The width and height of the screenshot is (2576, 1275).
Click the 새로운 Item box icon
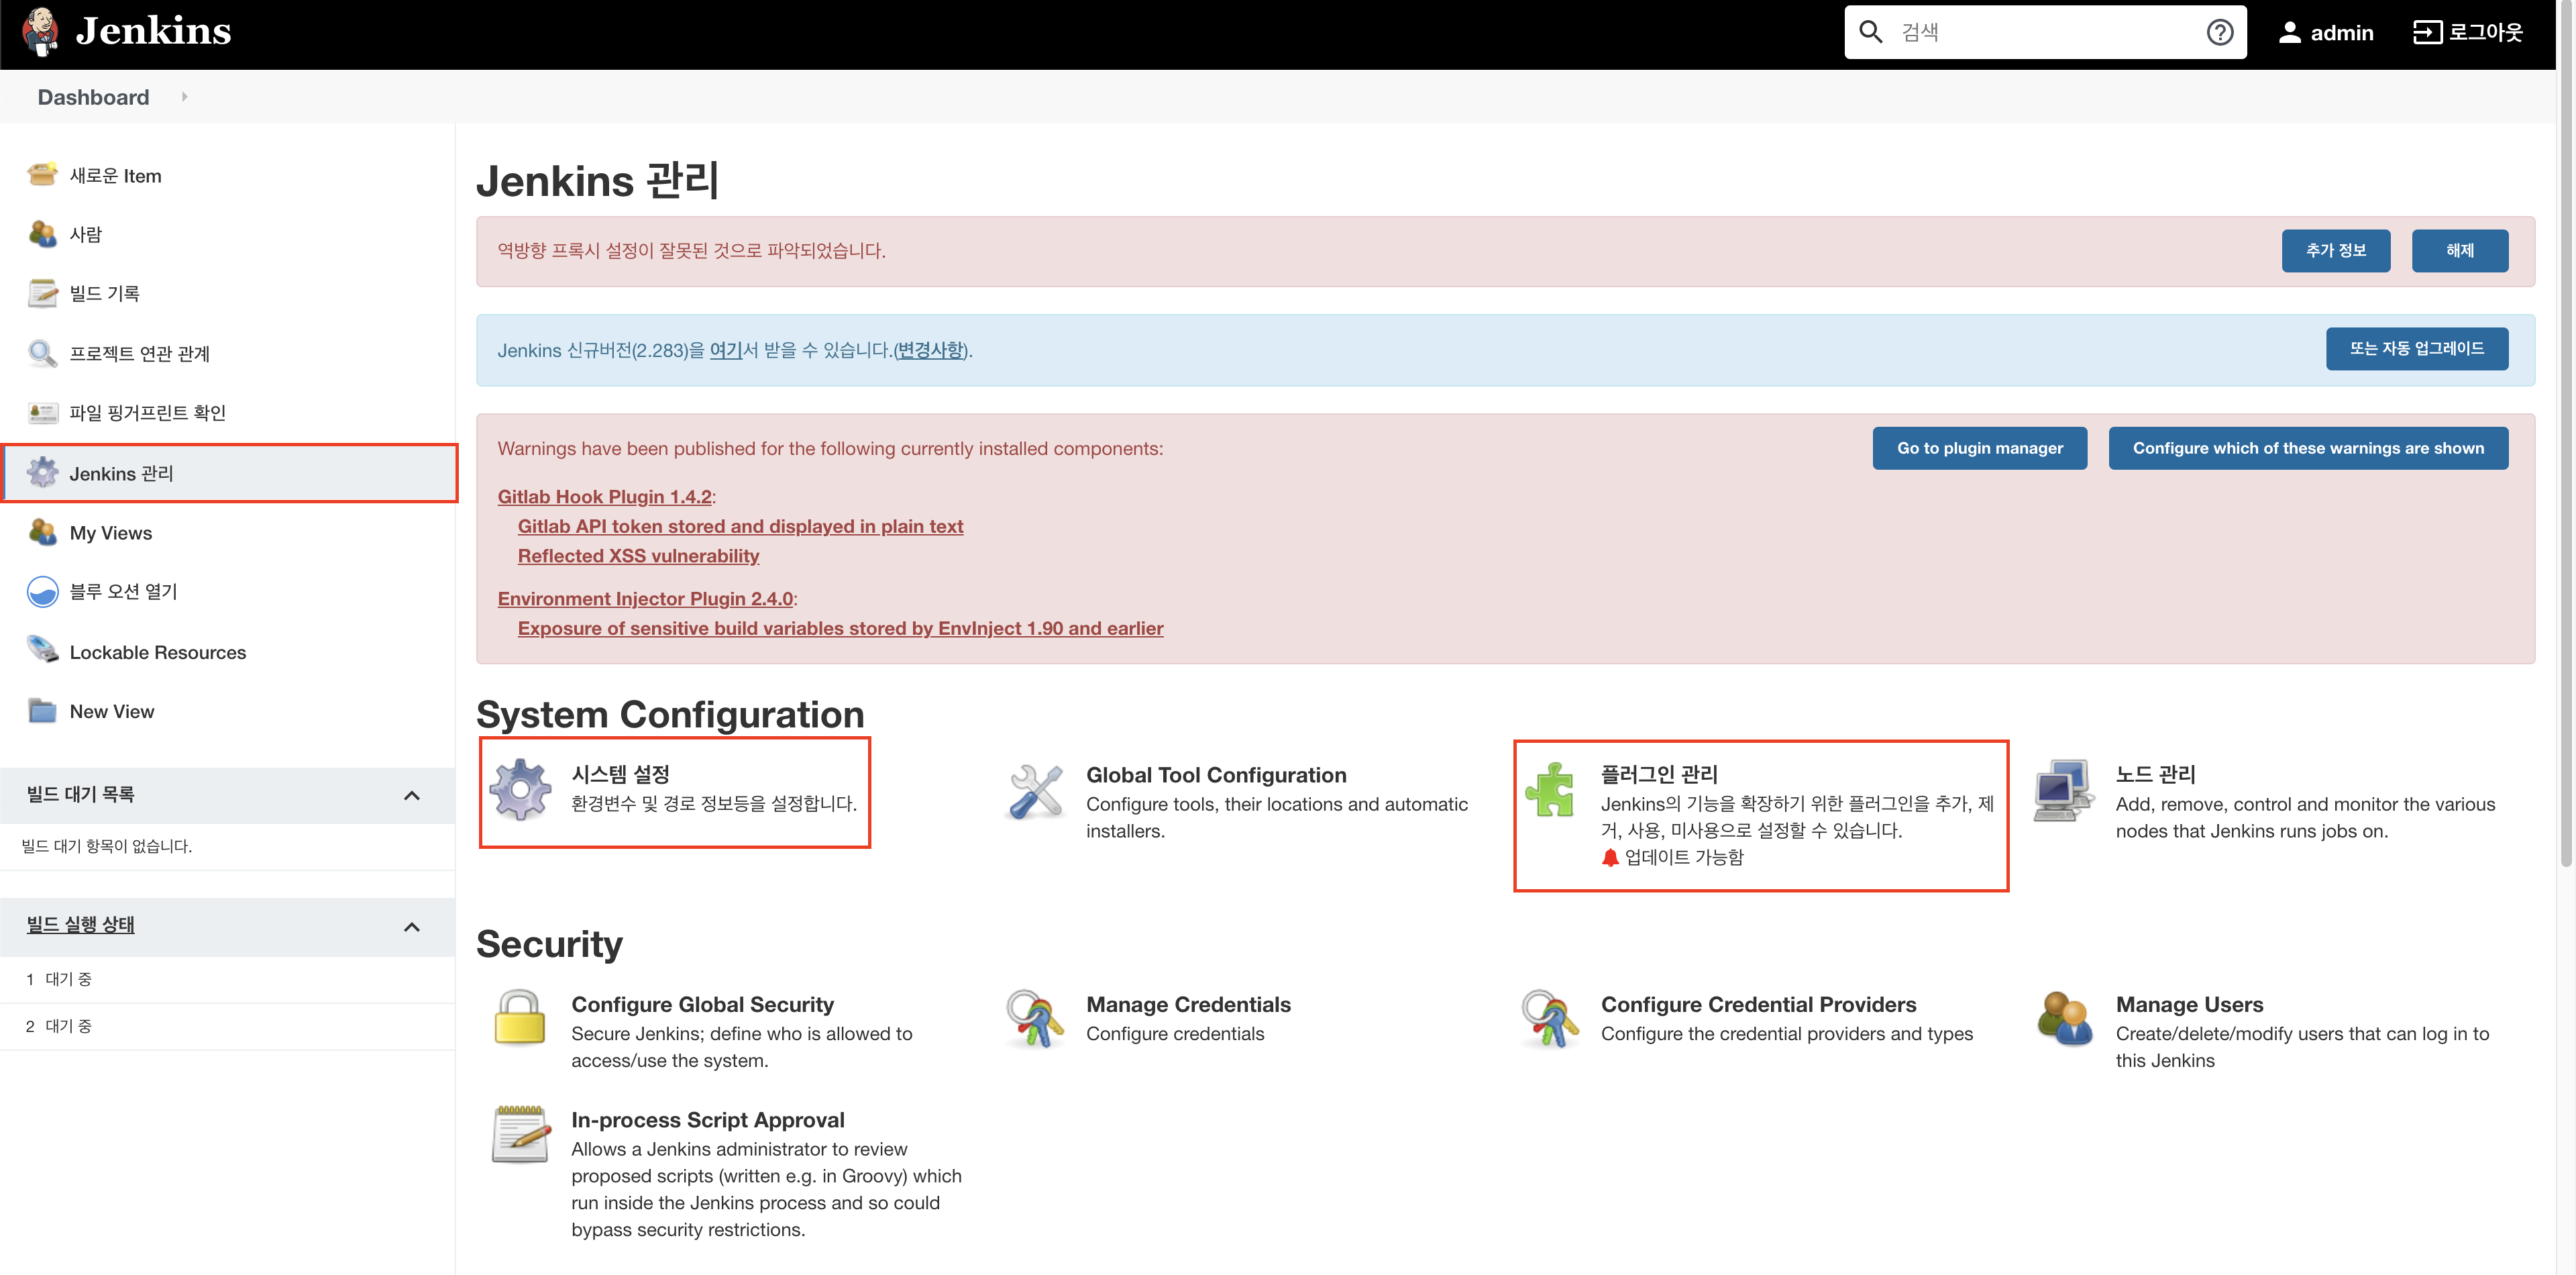[x=42, y=175]
